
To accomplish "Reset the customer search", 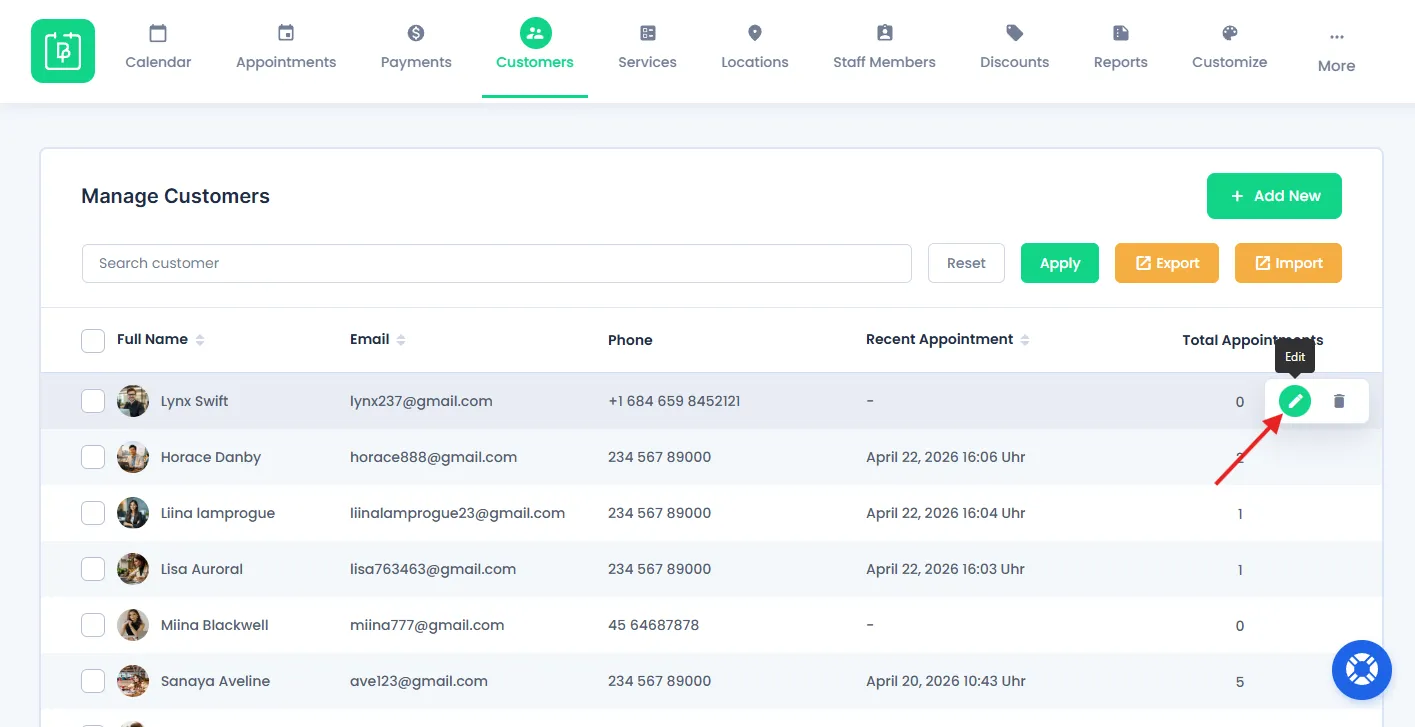I will [x=966, y=263].
